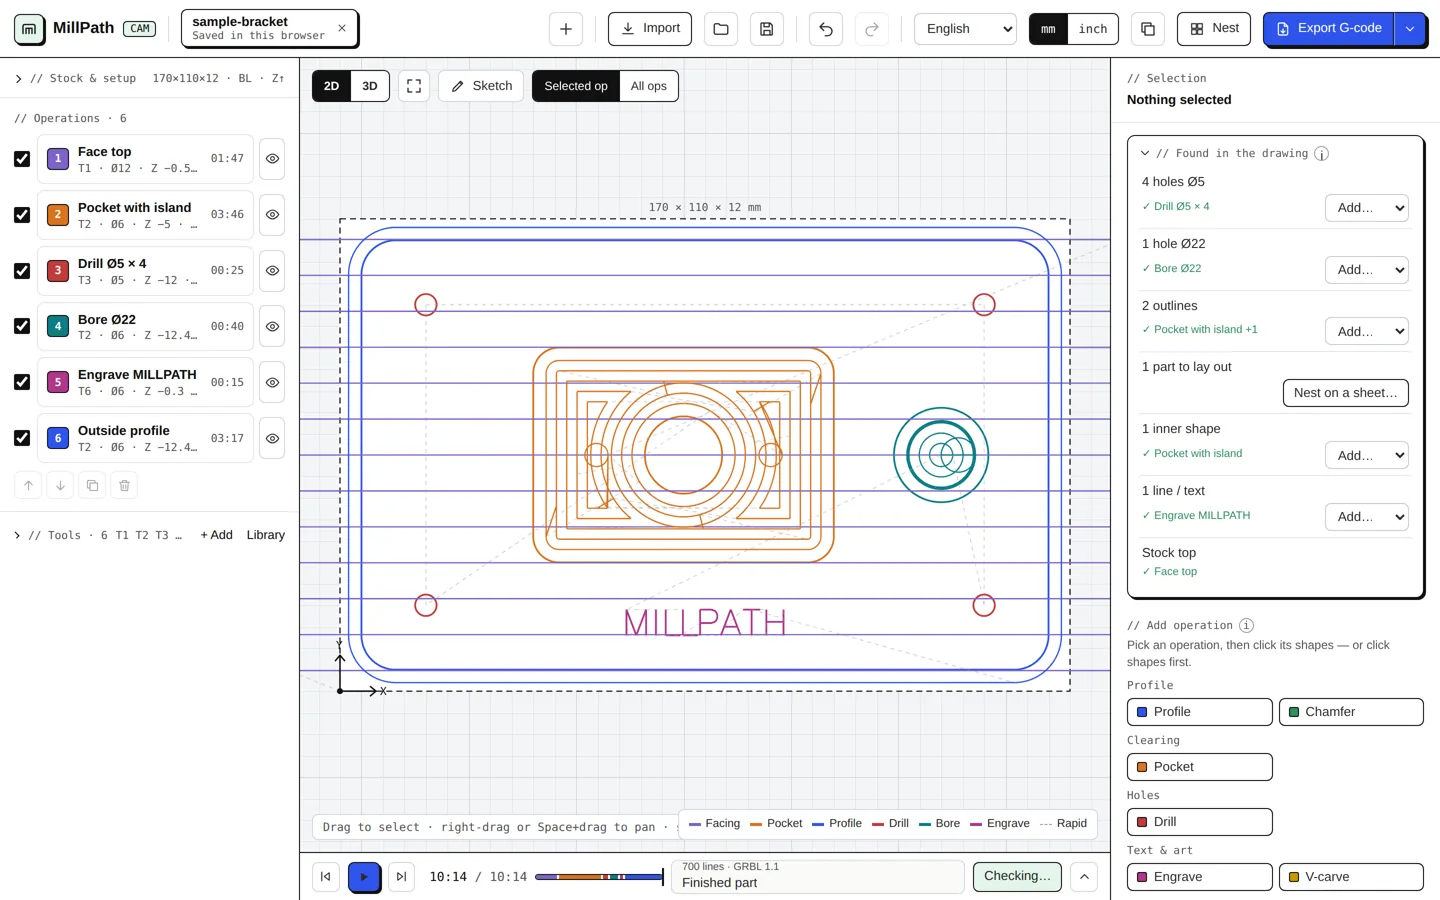Save the project using the floppy disk icon
This screenshot has height=900, width=1440.
point(767,29)
